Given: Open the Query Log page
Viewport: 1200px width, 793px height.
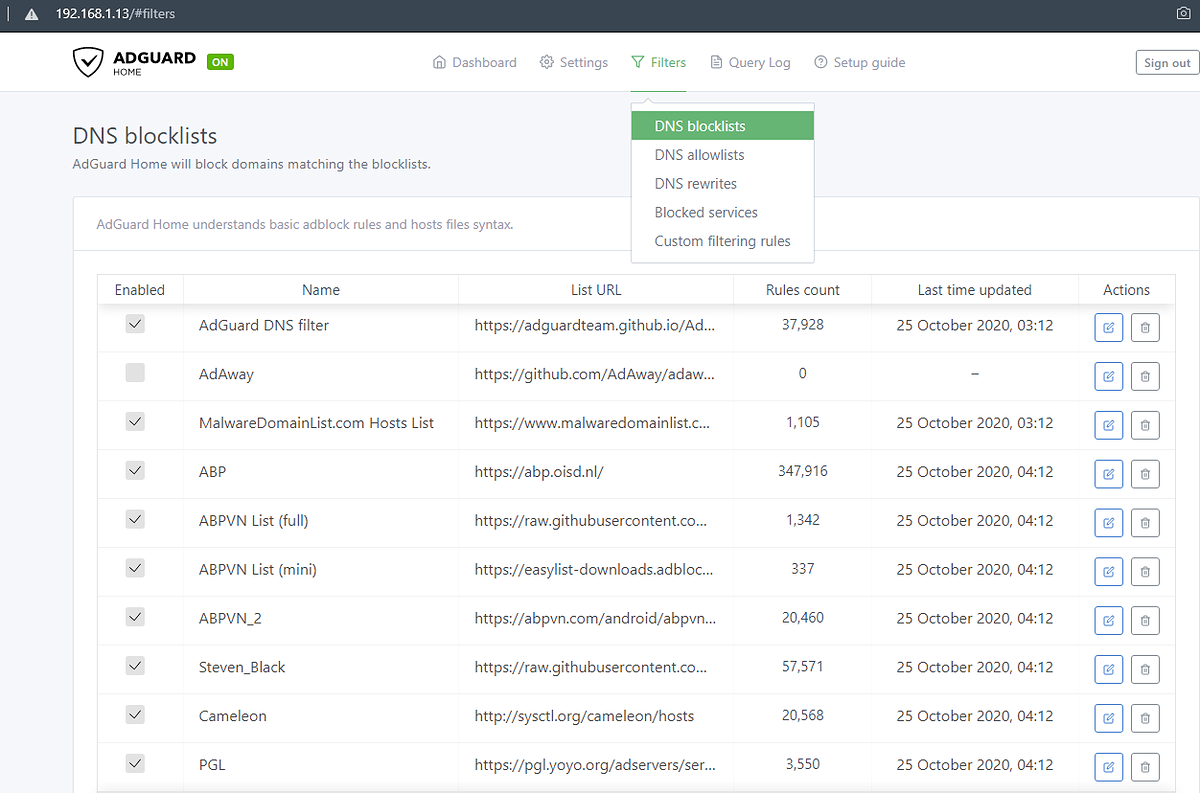Looking at the screenshot, I should tap(750, 62).
